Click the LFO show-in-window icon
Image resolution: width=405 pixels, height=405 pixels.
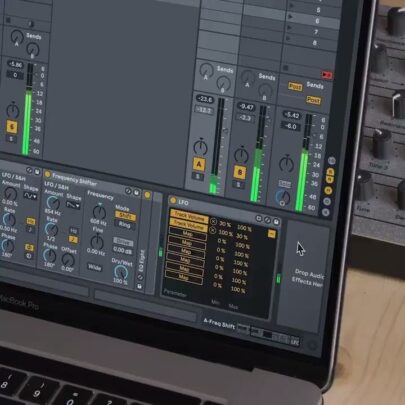(259, 218)
